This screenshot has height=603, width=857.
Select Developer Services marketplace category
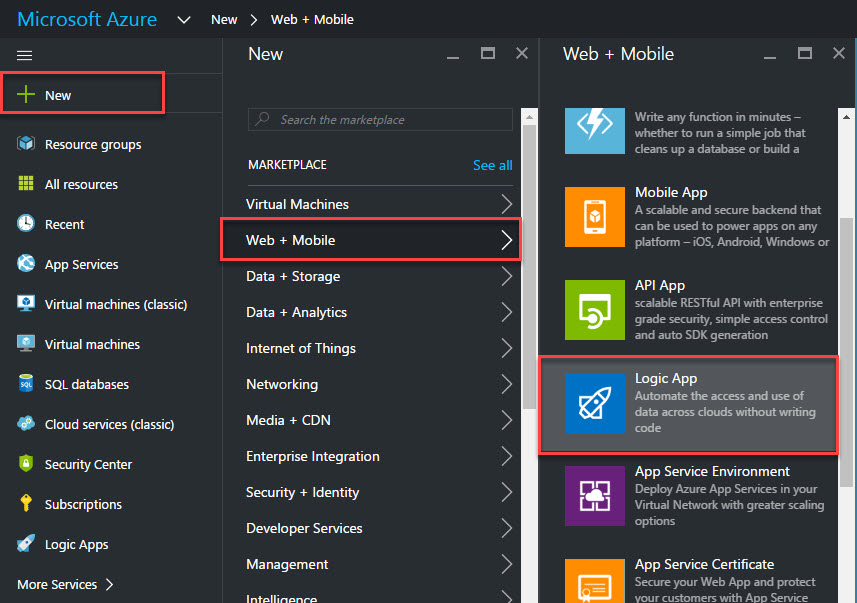(x=379, y=529)
